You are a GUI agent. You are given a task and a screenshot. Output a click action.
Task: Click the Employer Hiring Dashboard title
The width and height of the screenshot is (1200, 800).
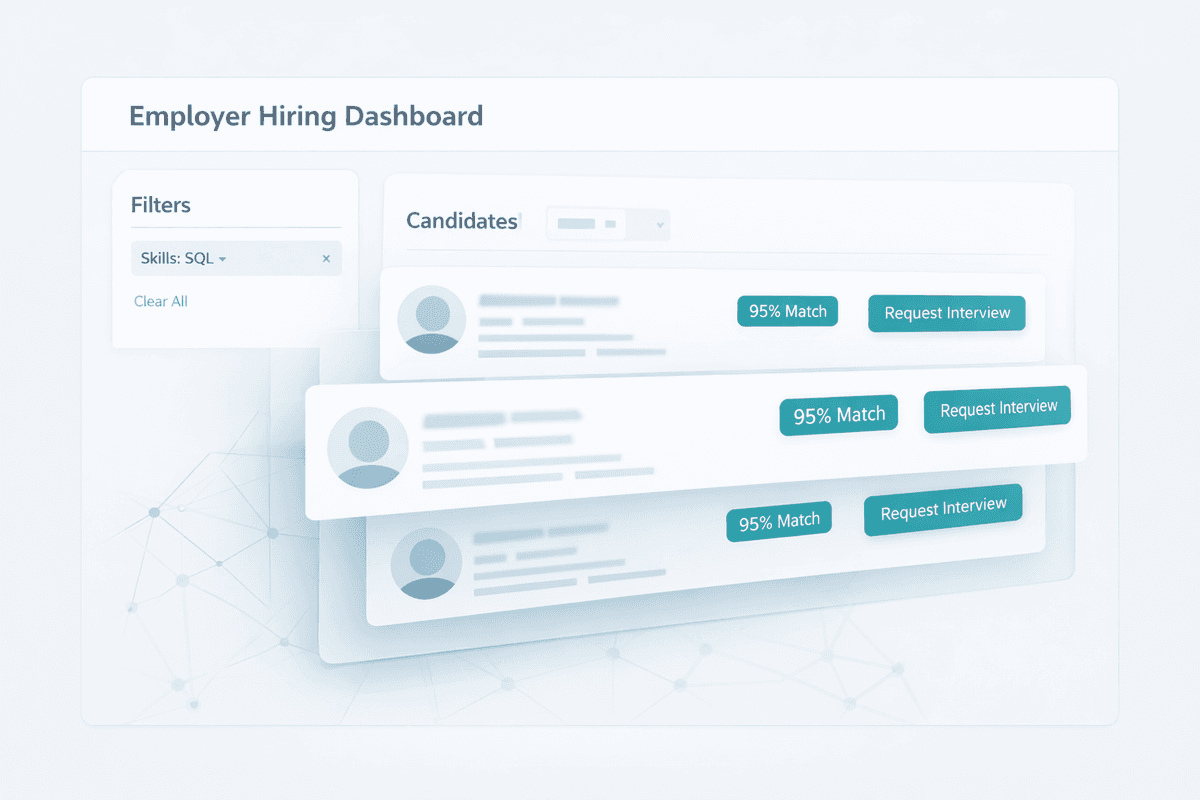click(306, 116)
